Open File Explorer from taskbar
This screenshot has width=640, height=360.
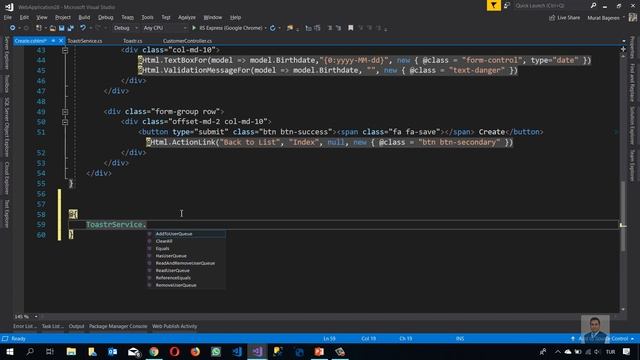click(71, 351)
